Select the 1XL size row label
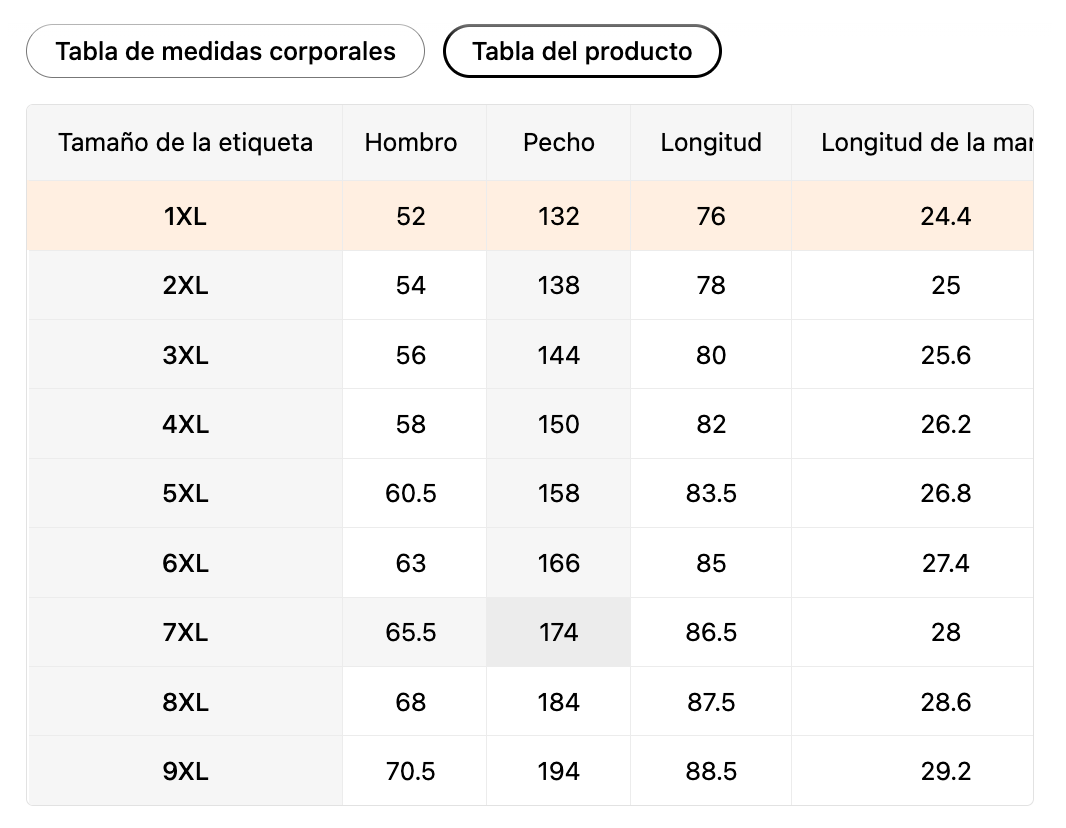Image resolution: width=1066 pixels, height=828 pixels. click(185, 216)
